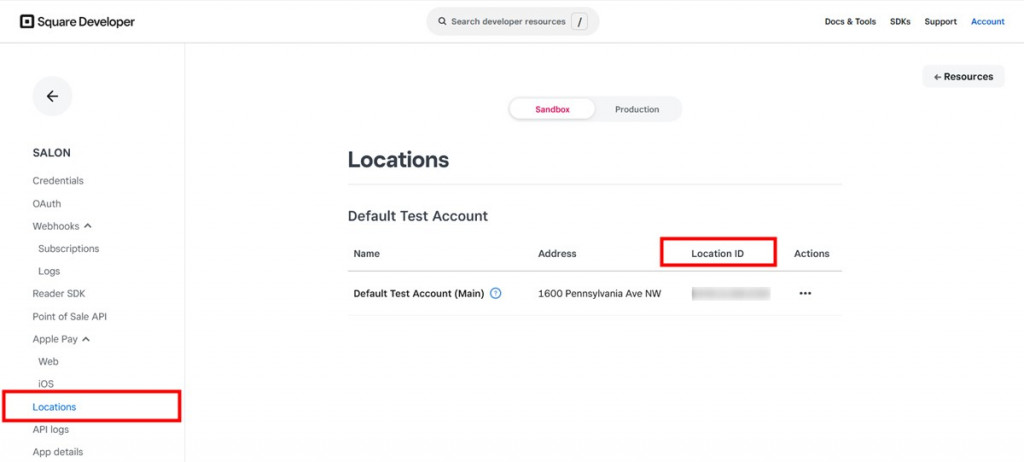
Task: Open Credentials in the sidebar
Action: coord(58,181)
